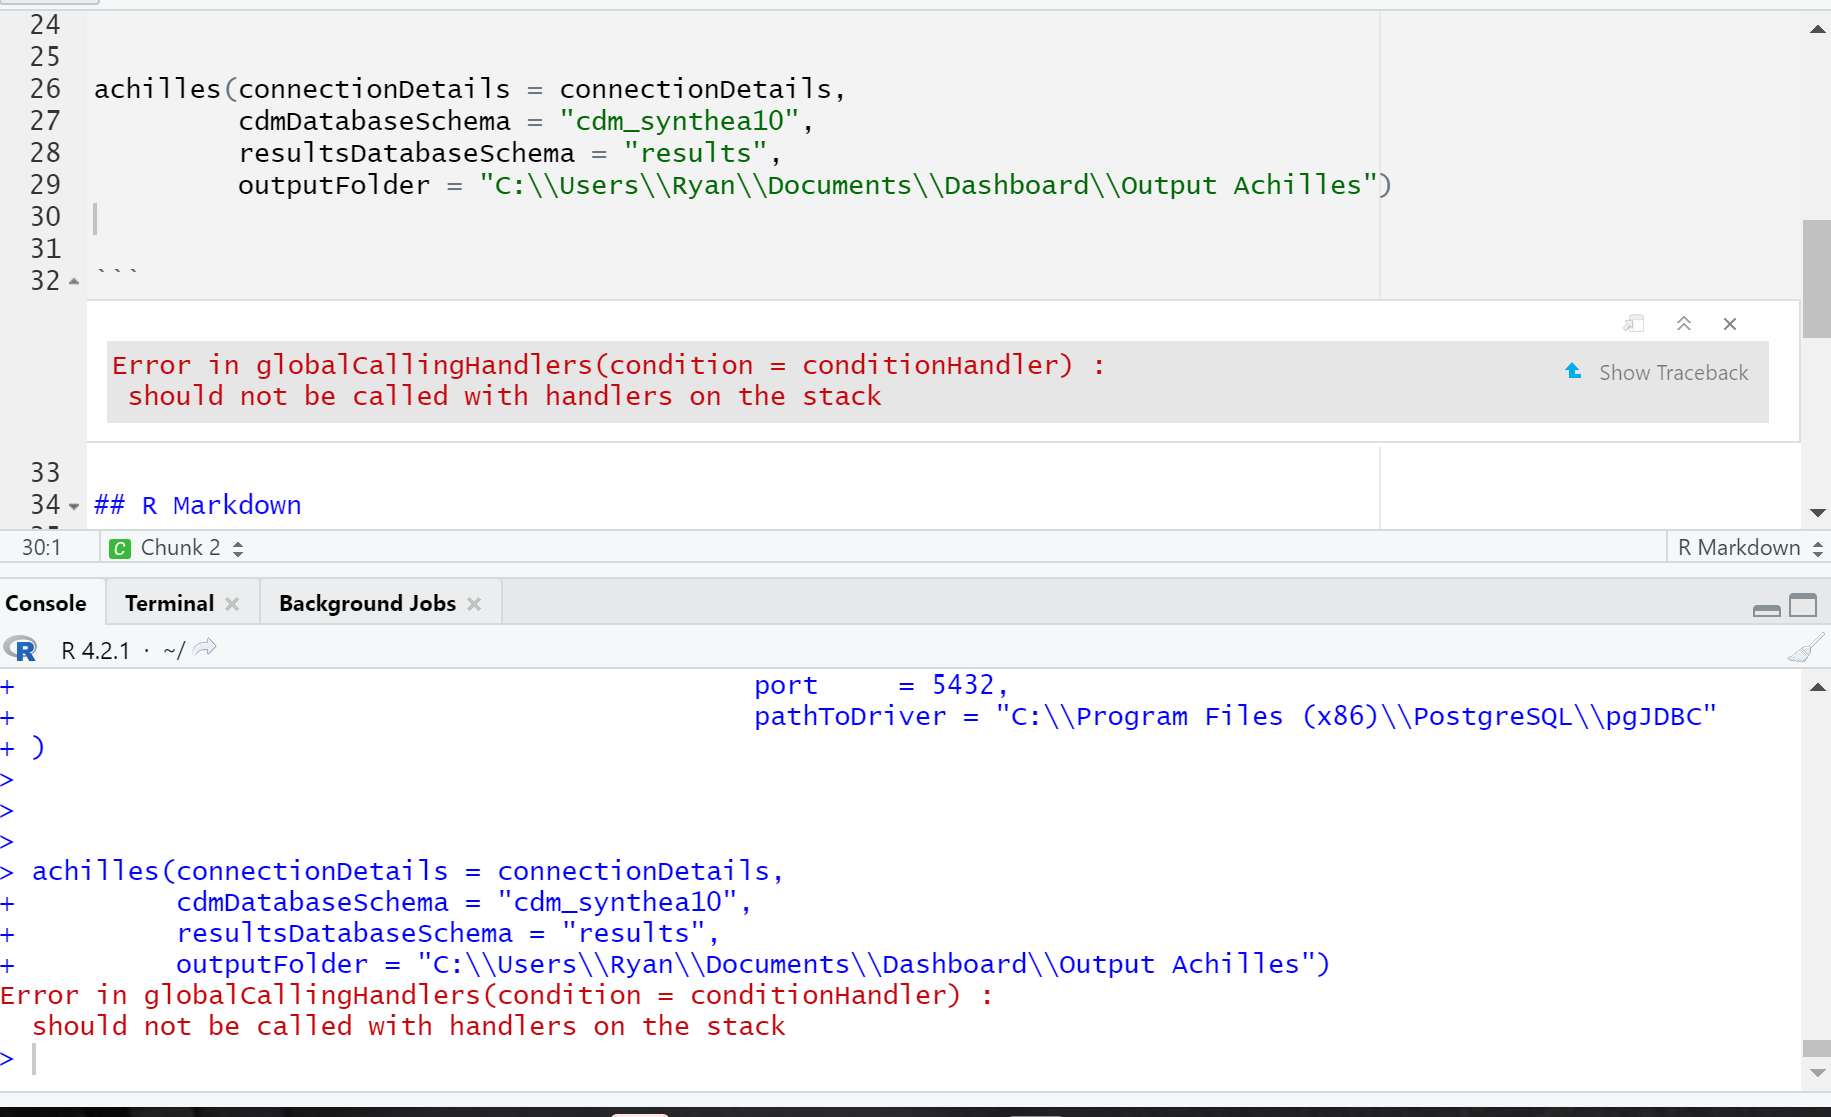The width and height of the screenshot is (1831, 1117).
Task: Collapse the code chunk at line 32
Action: (74, 282)
